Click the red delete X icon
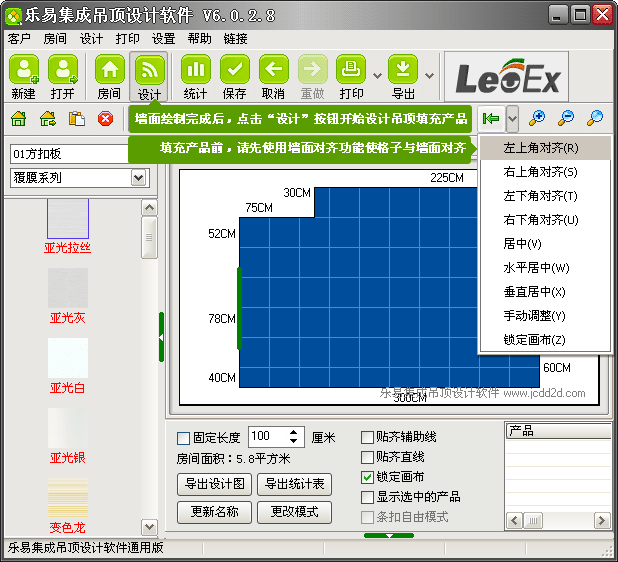Screen dimensions: 618x562 (x=105, y=119)
